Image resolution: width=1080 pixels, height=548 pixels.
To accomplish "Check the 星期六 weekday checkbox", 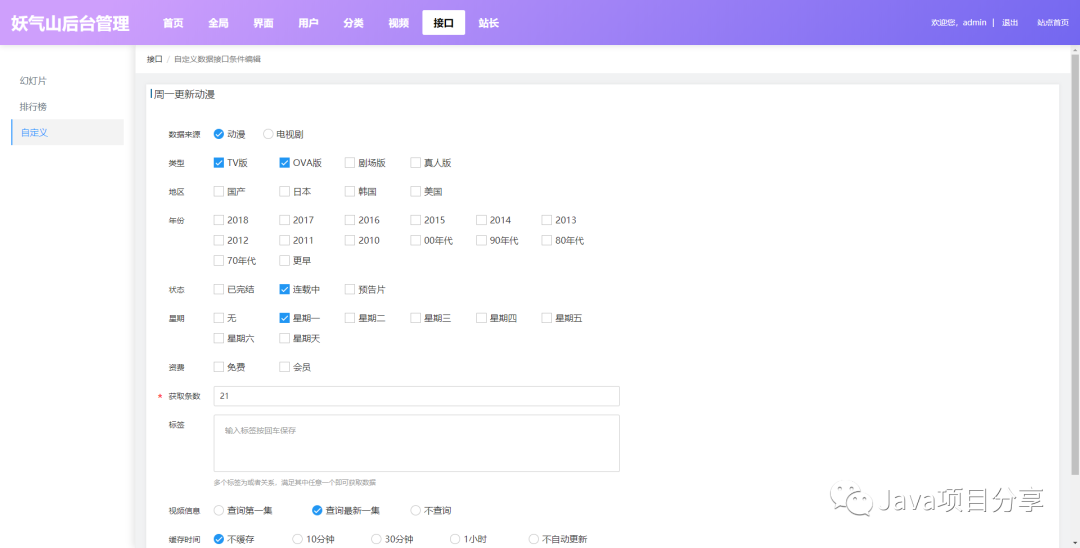I will tap(219, 339).
